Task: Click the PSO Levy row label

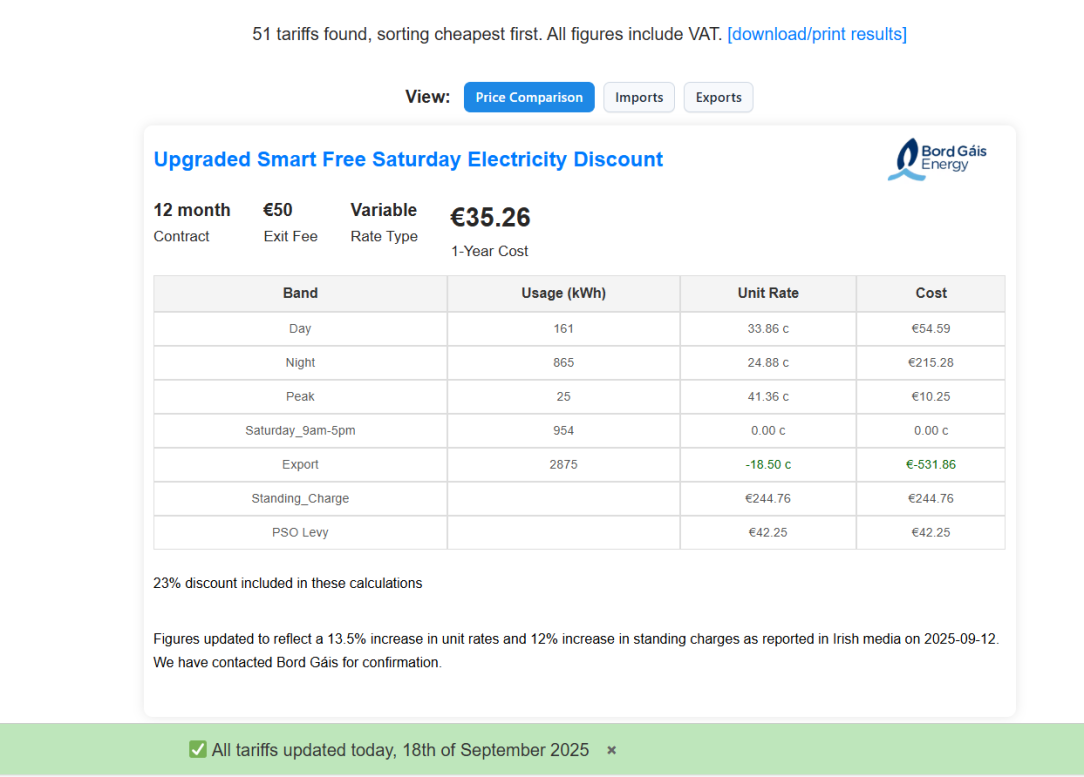Action: (x=300, y=532)
